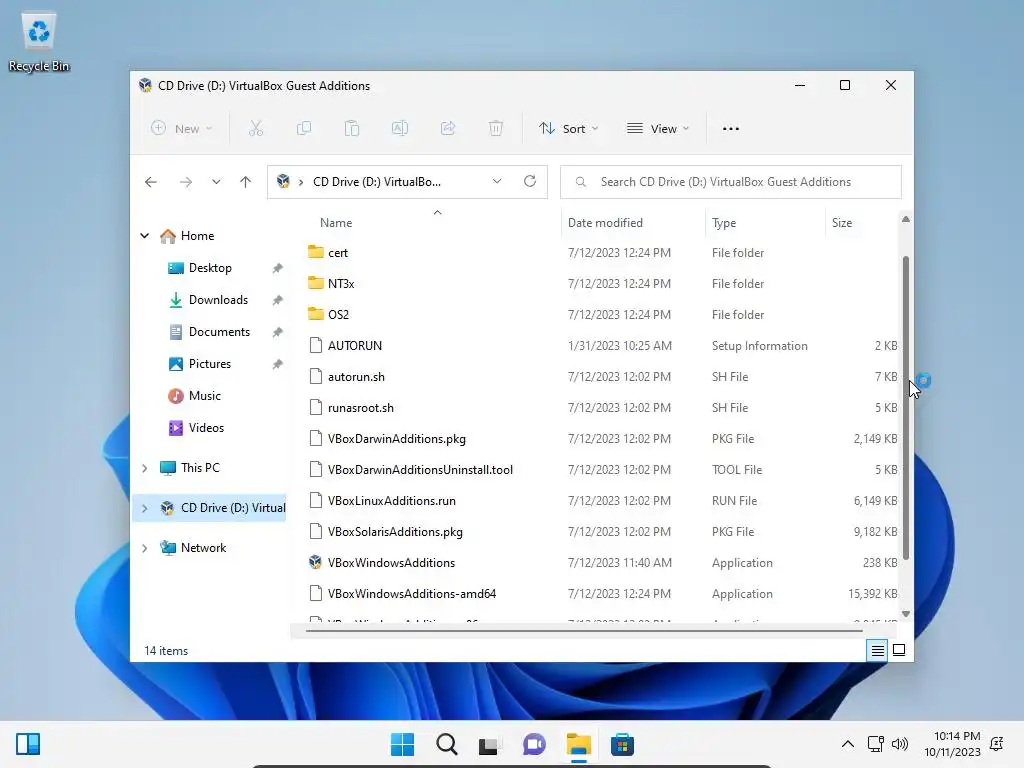Screen dimensions: 1024x768
Task: Open Widgets panel from taskbar
Action: coord(28,744)
